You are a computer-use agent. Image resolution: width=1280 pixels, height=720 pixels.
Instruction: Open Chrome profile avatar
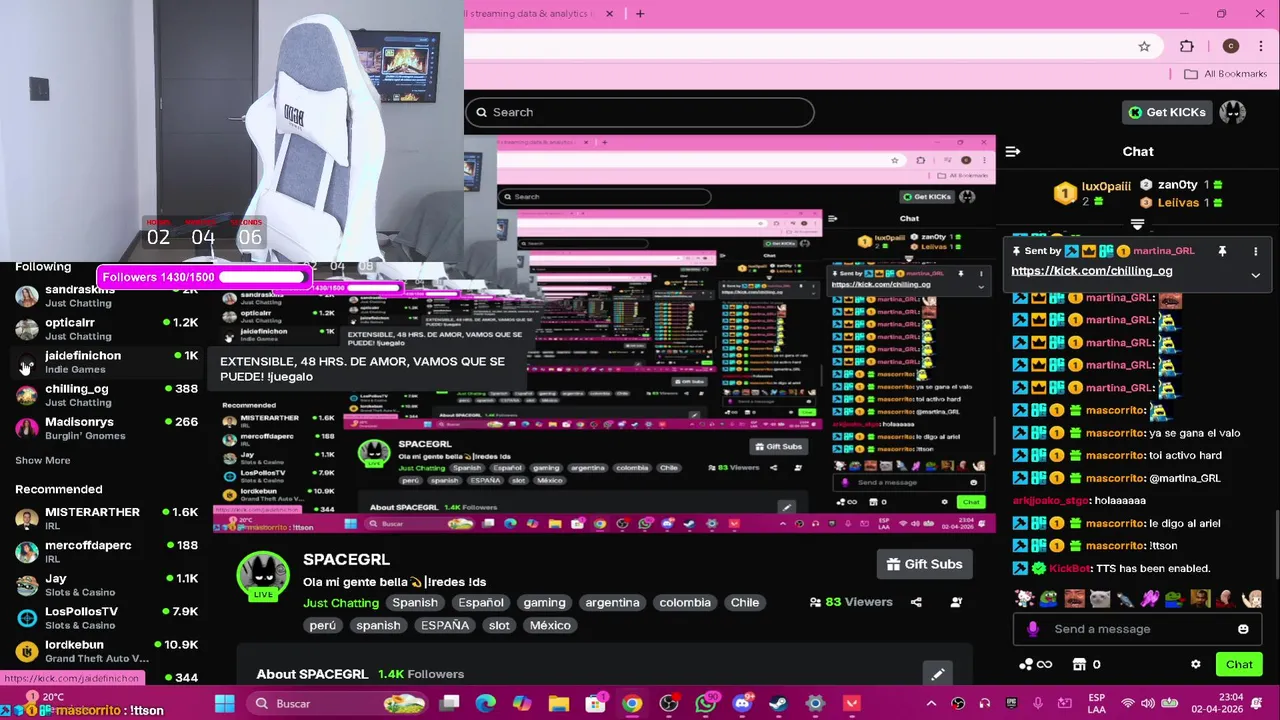1231,46
